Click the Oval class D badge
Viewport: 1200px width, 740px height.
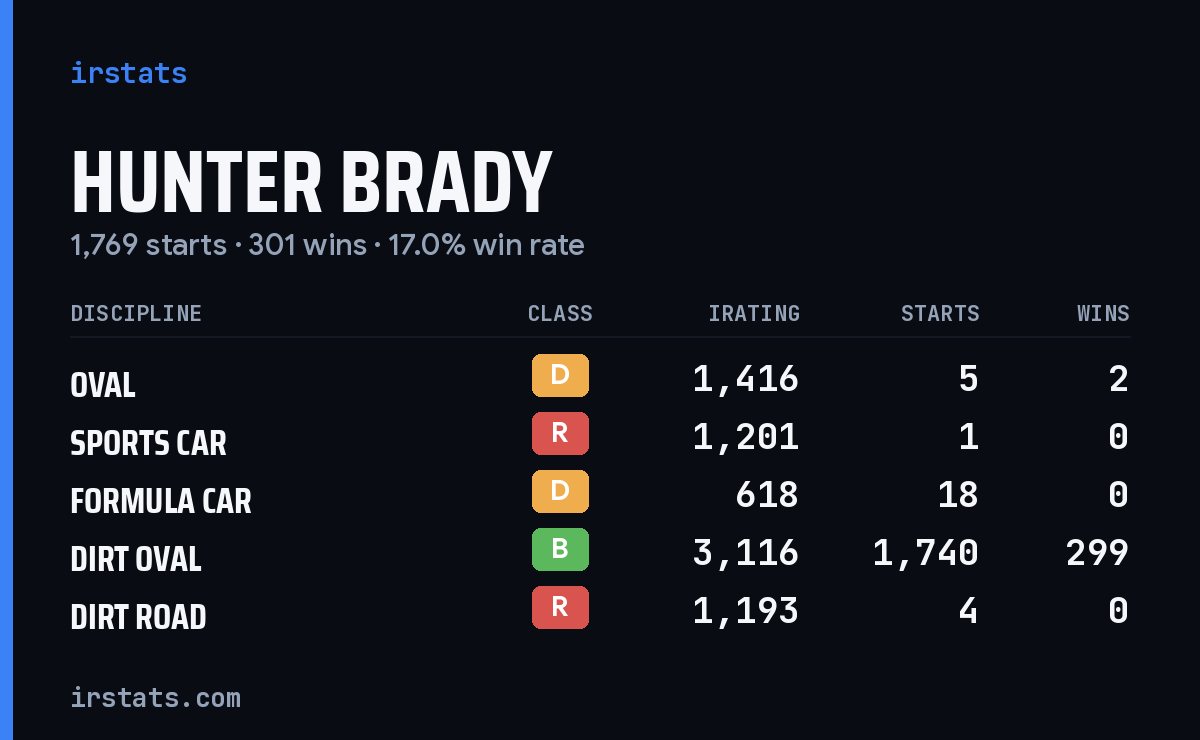[x=560, y=375]
